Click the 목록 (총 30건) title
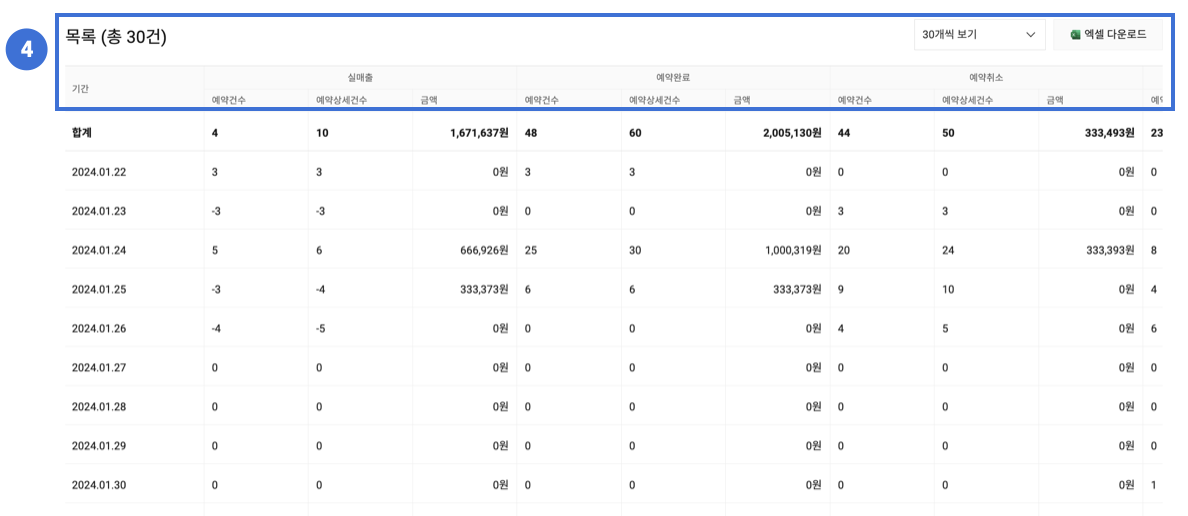Image resolution: width=1188 pixels, height=516 pixels. click(x=116, y=37)
